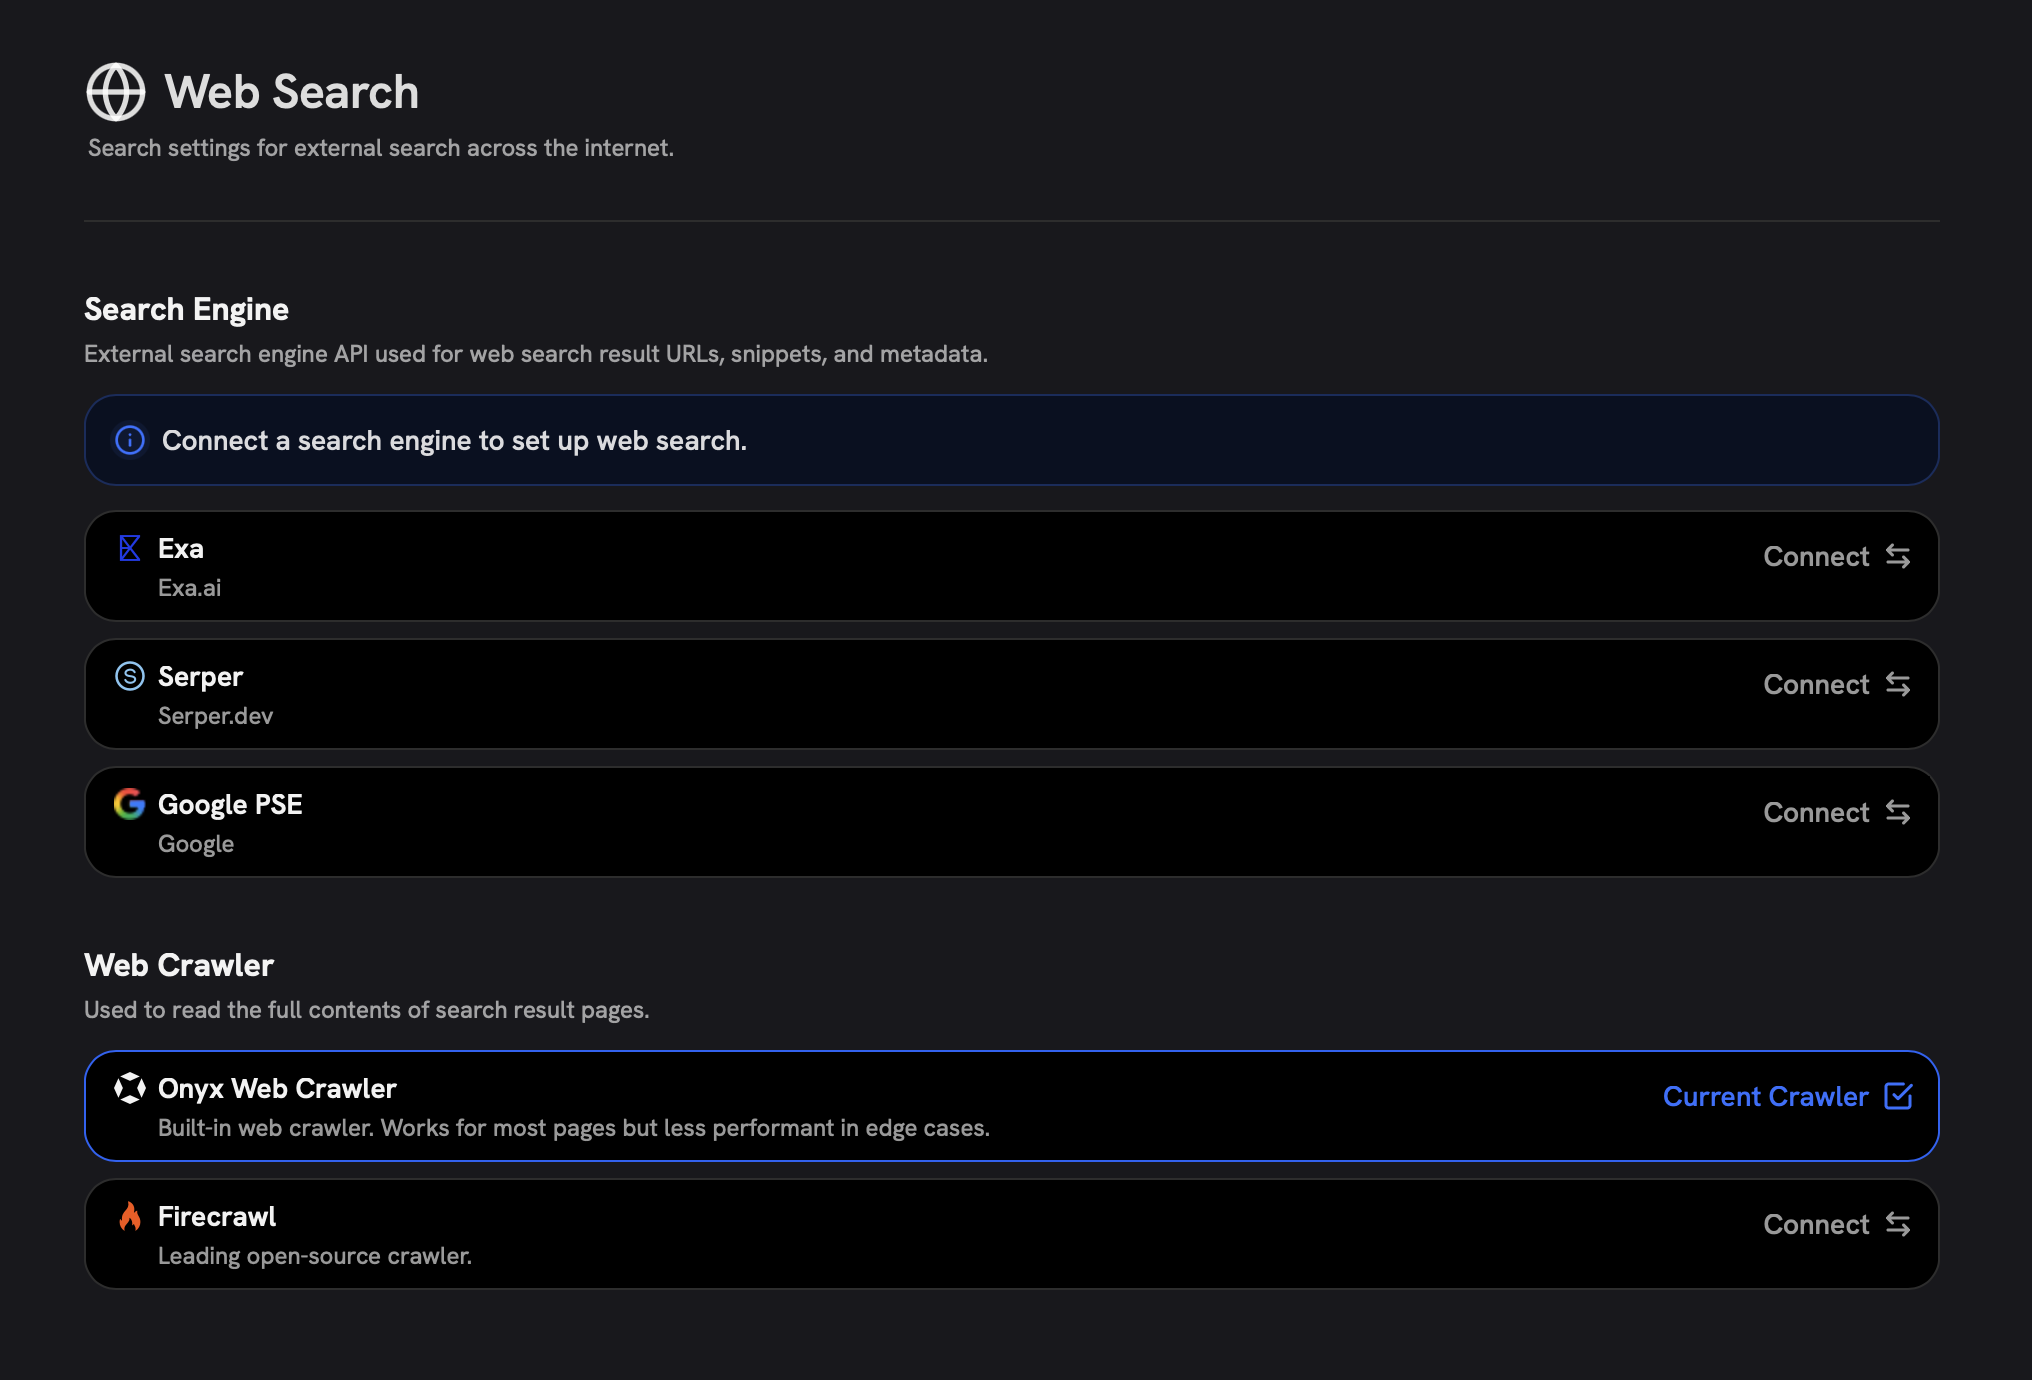Click the Google logo next to Google PSE

[x=130, y=805]
